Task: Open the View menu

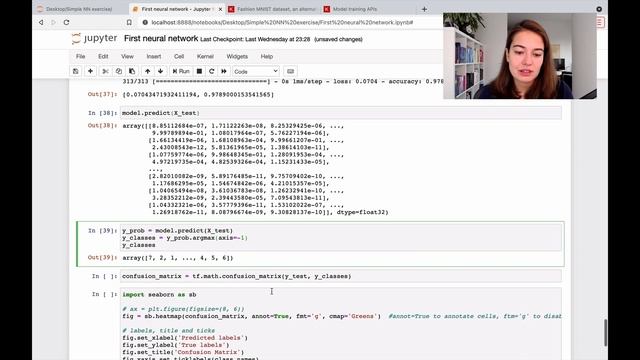Action: (127, 56)
